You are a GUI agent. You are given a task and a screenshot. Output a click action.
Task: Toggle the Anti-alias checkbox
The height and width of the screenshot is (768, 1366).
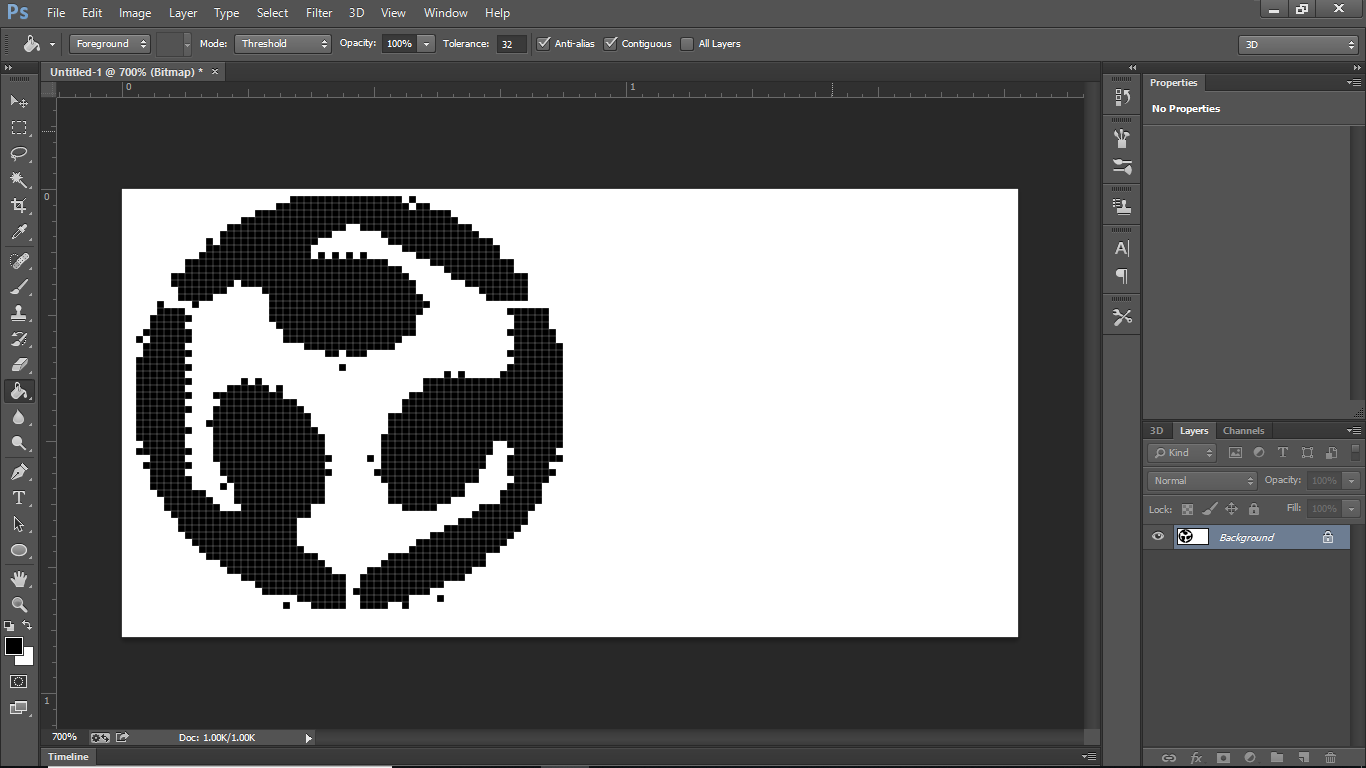(544, 44)
